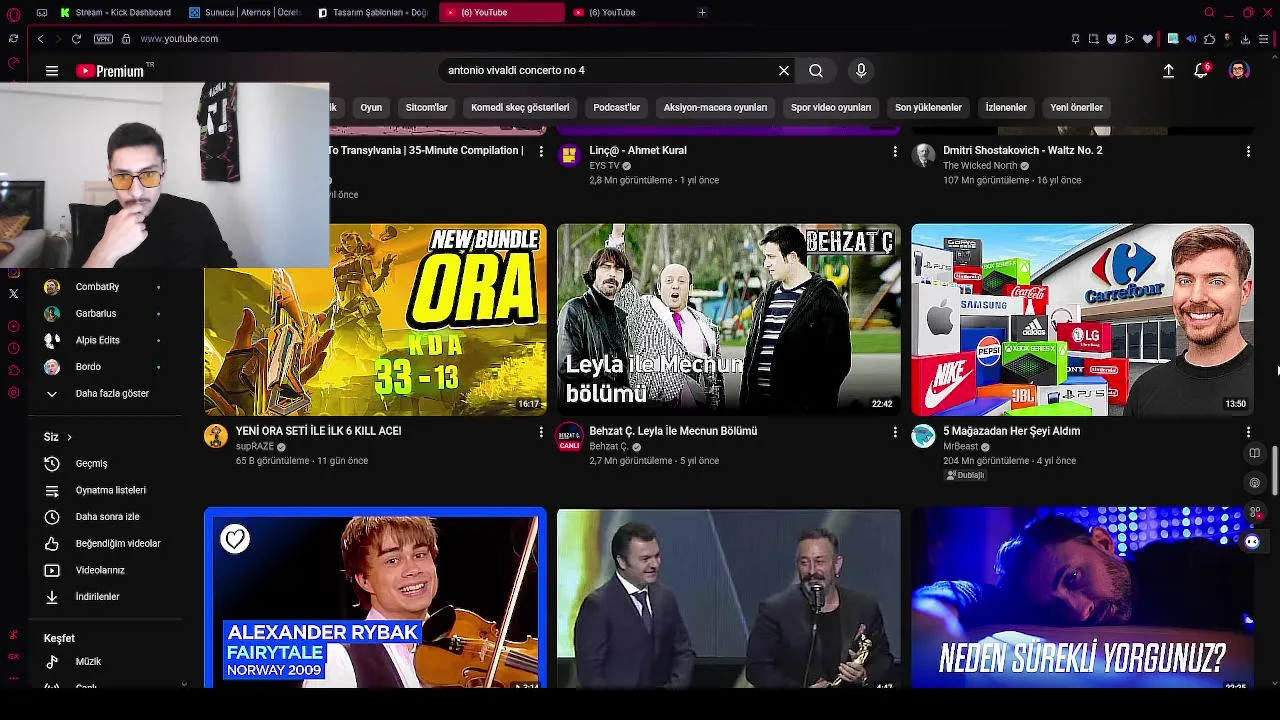Viewport: 1280px width, 720px height.
Task: Open the Opera menu logo
Action: coord(13,13)
